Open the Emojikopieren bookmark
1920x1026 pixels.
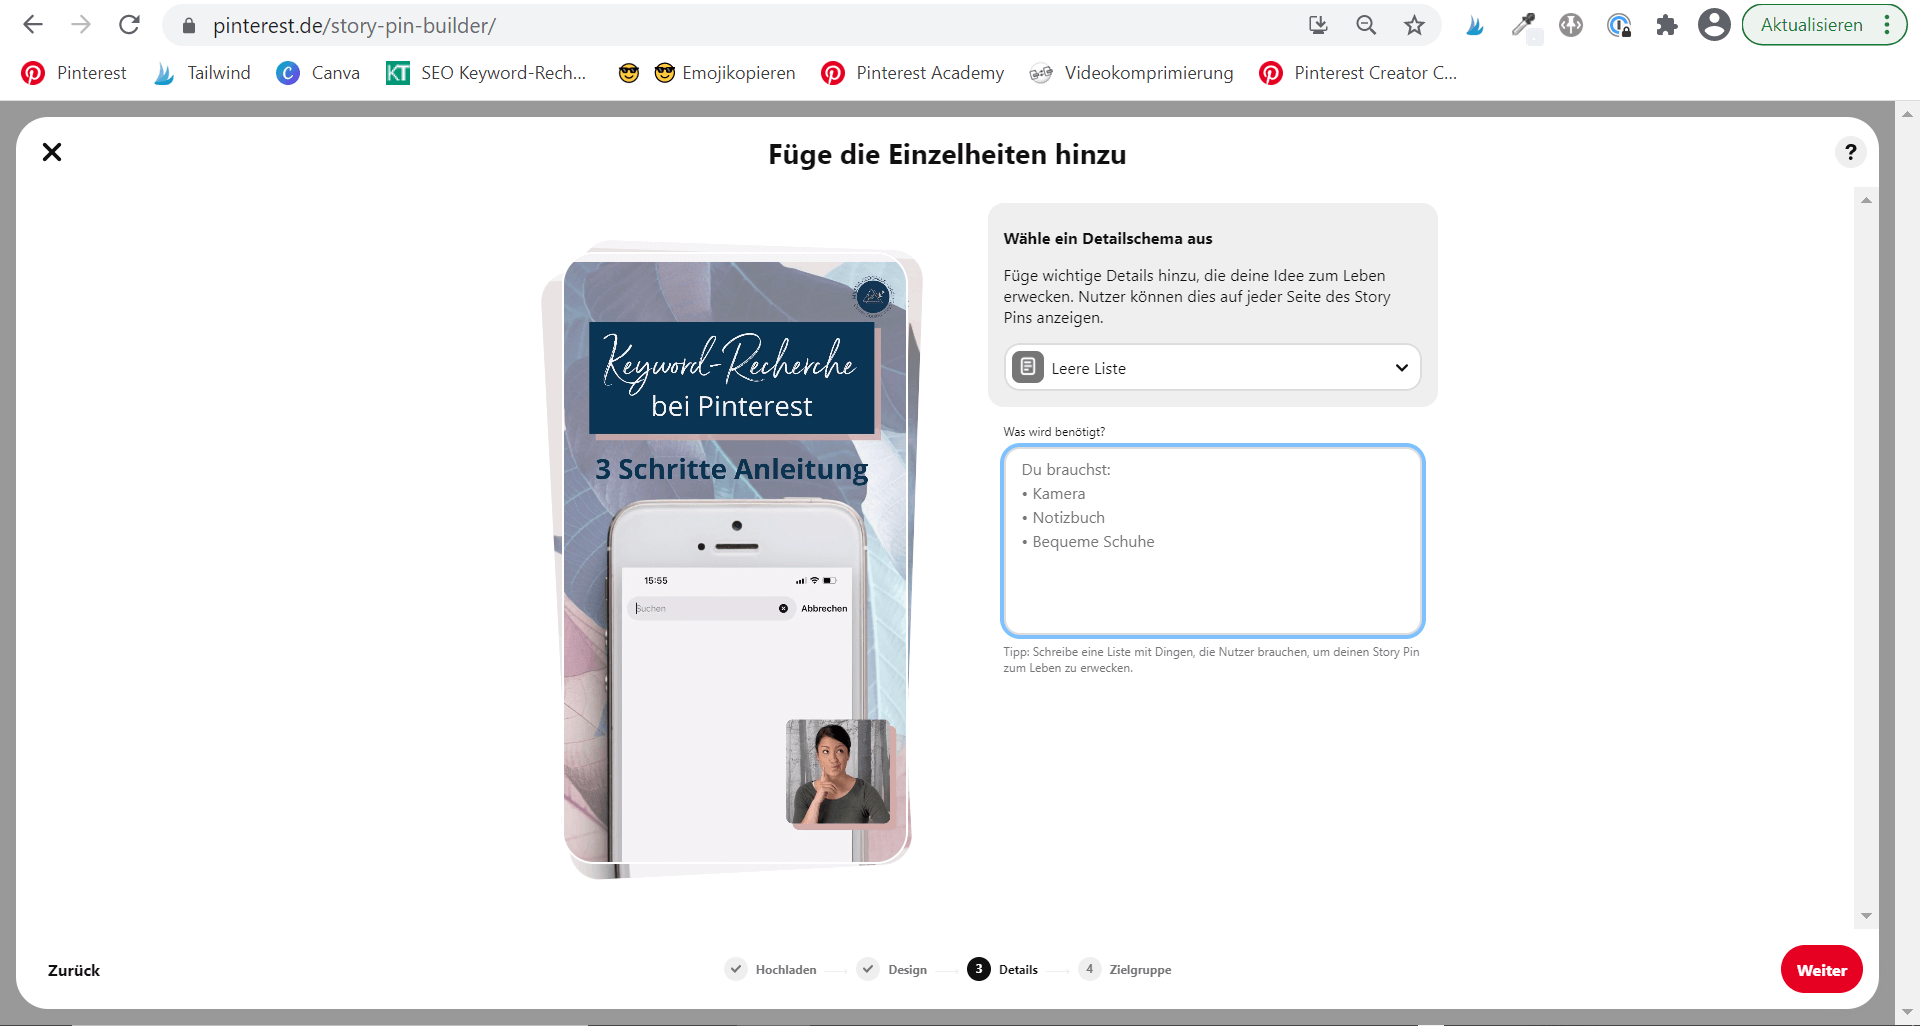(724, 73)
